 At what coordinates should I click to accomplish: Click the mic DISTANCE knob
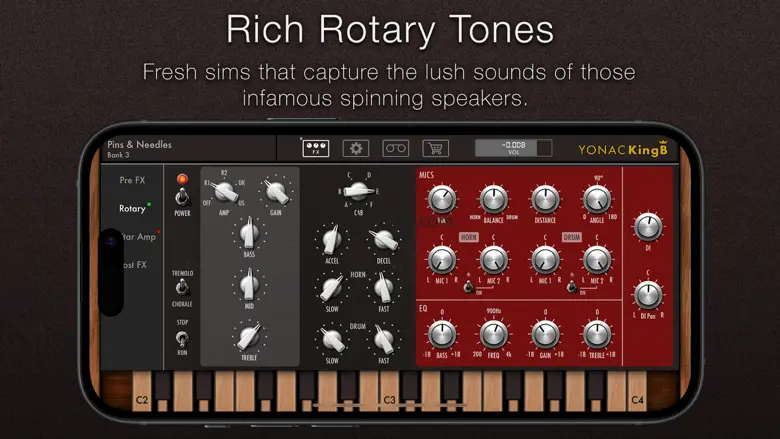545,199
